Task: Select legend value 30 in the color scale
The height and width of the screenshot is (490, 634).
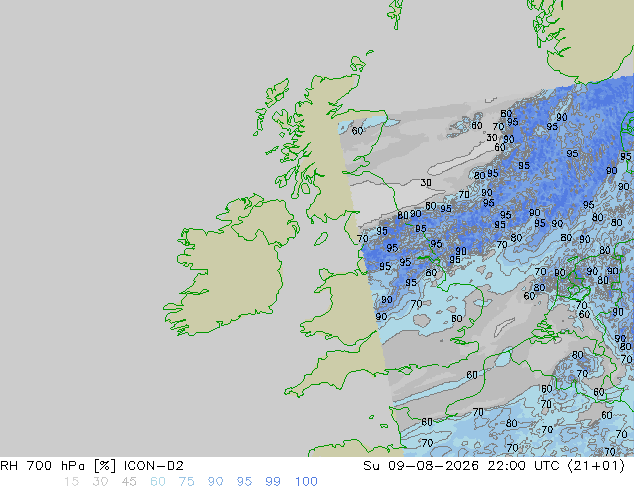Action: [x=100, y=482]
